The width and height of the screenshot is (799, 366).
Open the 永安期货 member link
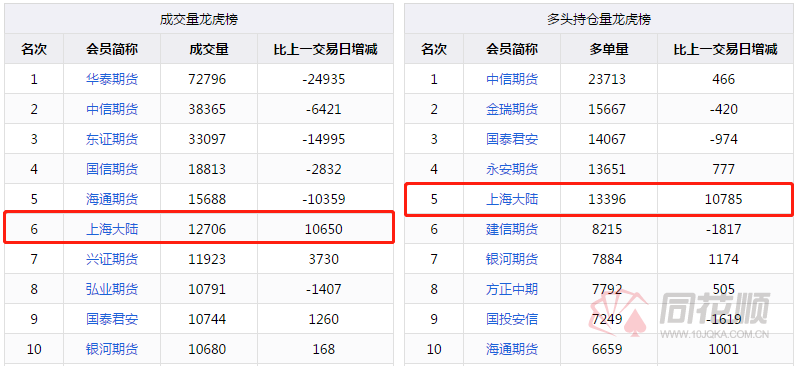(512, 169)
